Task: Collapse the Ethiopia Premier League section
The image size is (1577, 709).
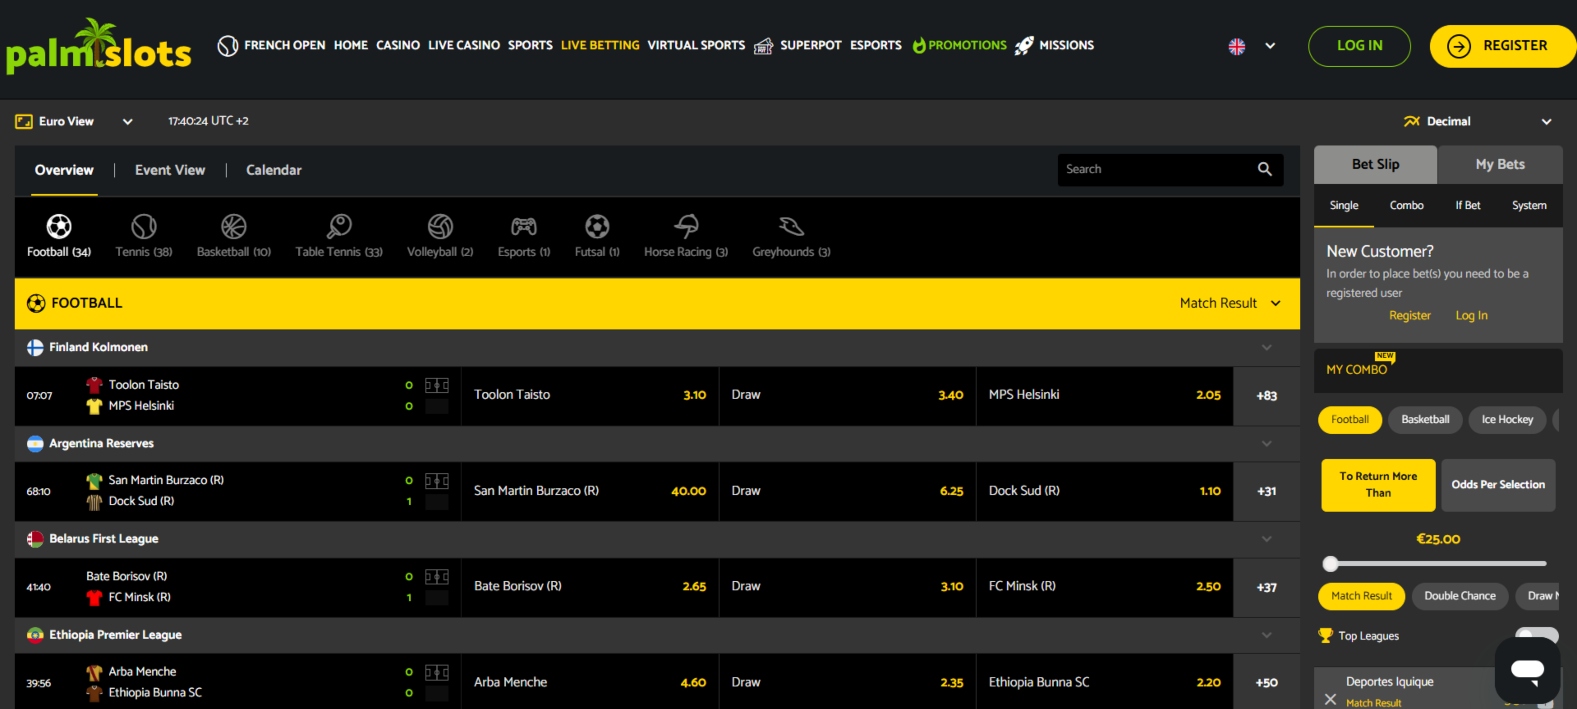Action: click(1266, 635)
